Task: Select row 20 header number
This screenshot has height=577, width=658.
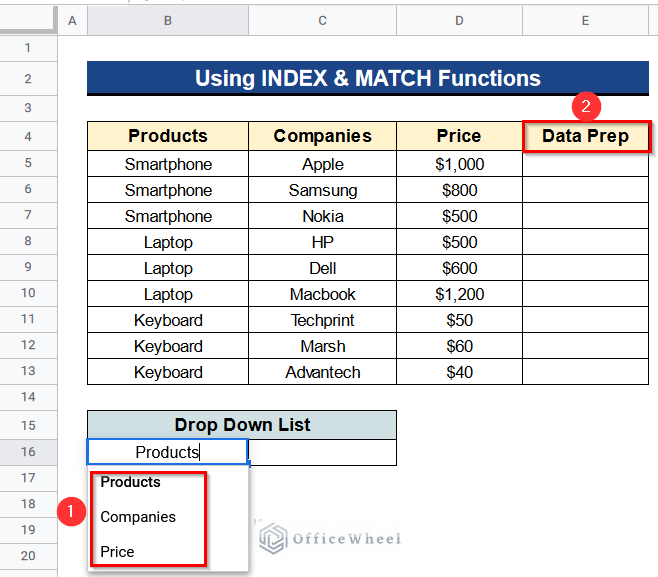Action: tap(28, 556)
